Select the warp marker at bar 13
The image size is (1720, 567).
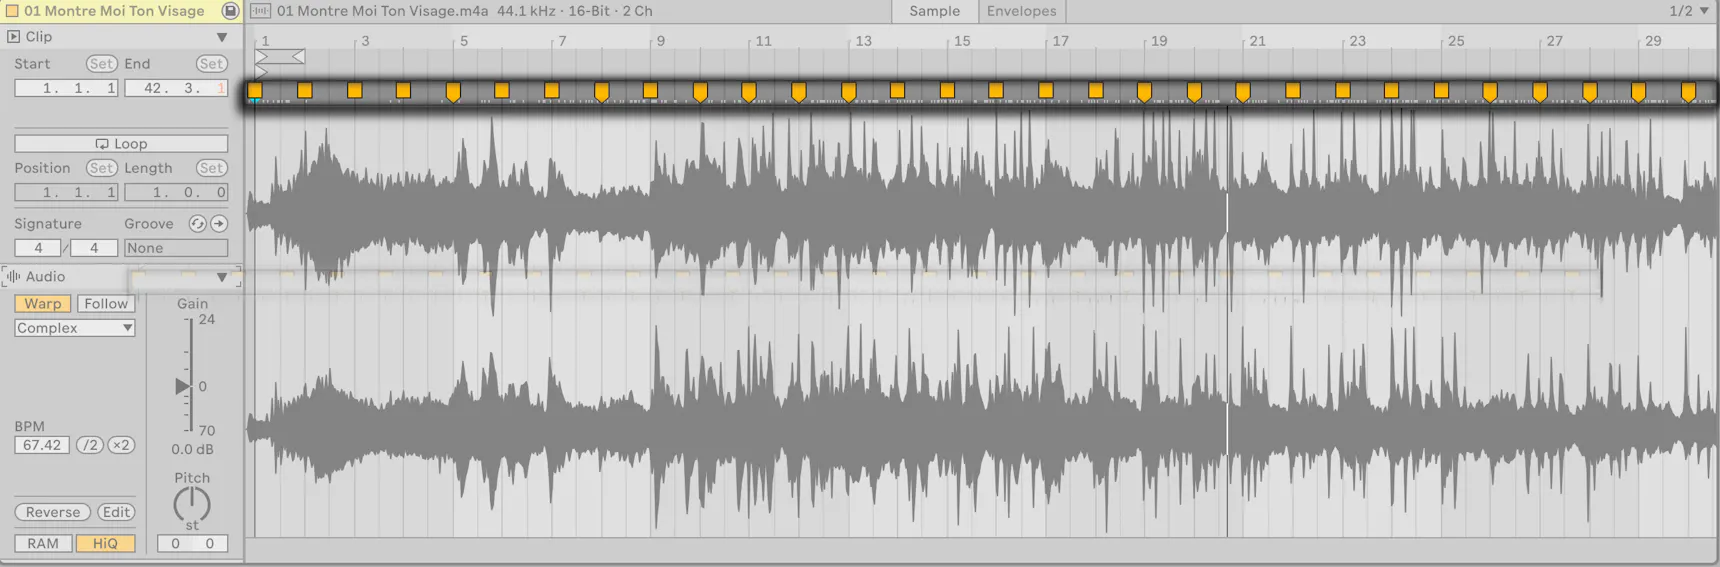coord(849,92)
